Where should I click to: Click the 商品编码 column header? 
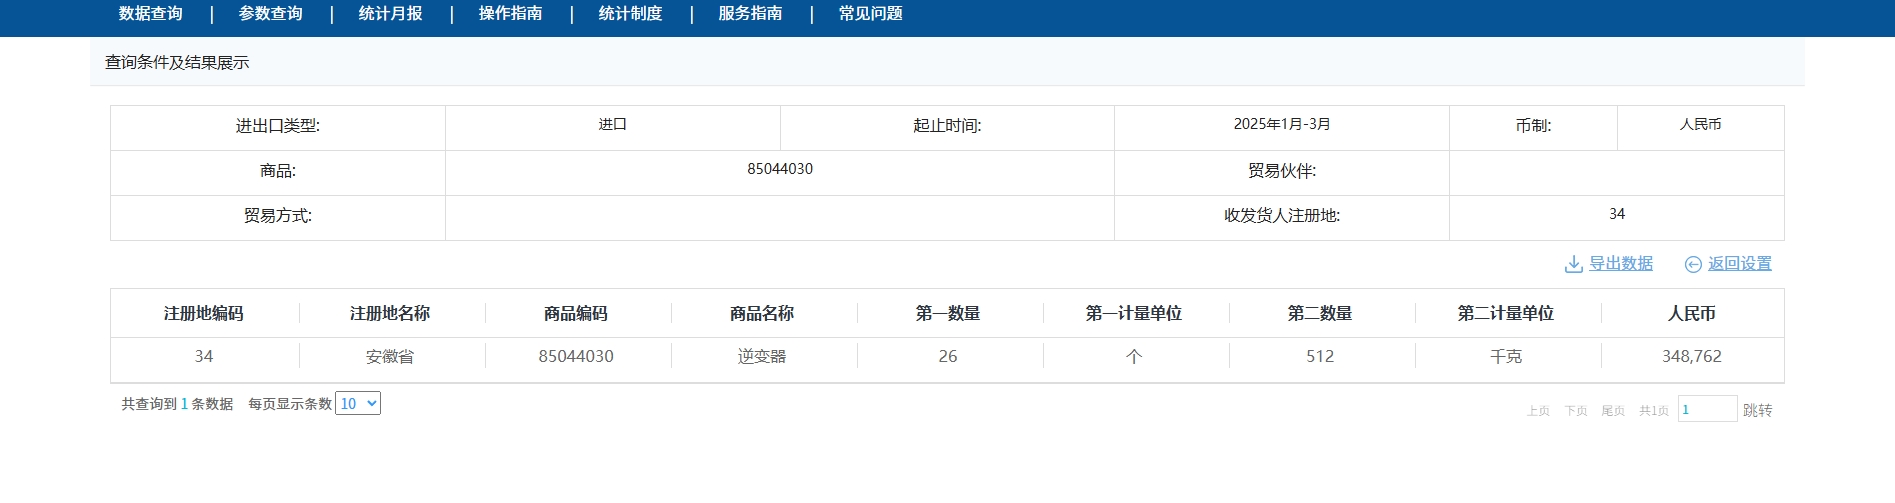576,313
